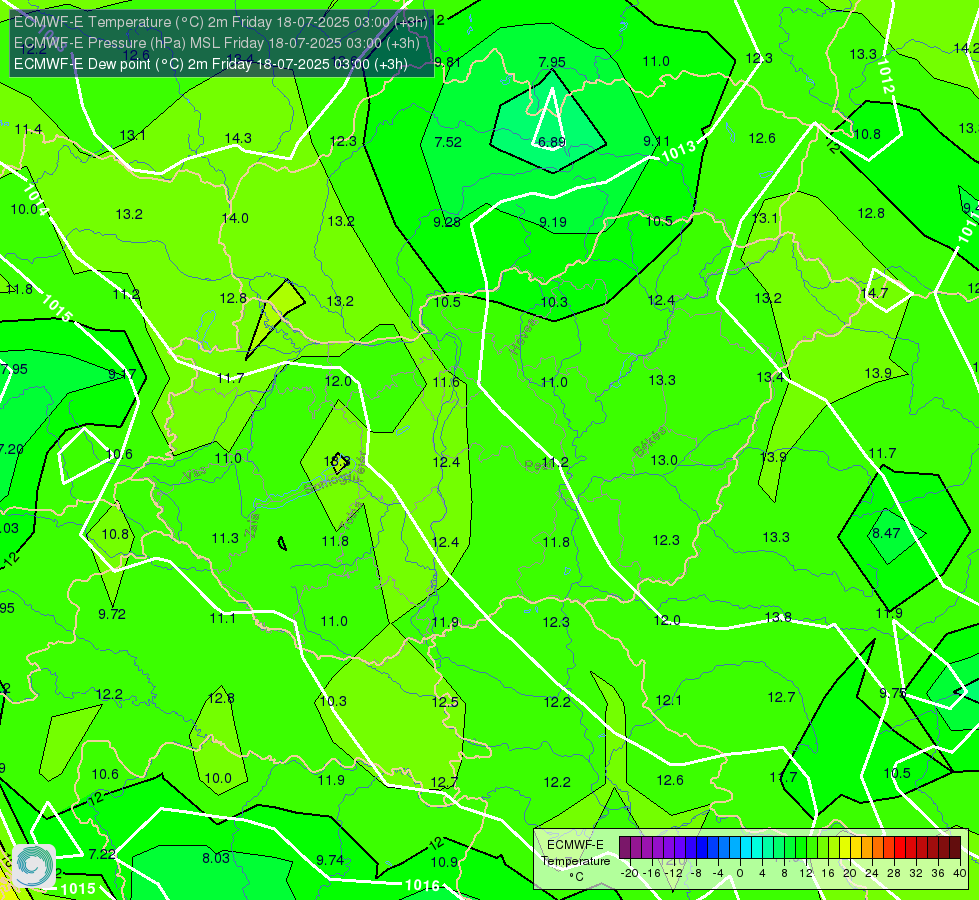Screen dimensions: 979x900
Task: Select the ECMWF-E Temperature 2m layer label
Action: (220, 22)
